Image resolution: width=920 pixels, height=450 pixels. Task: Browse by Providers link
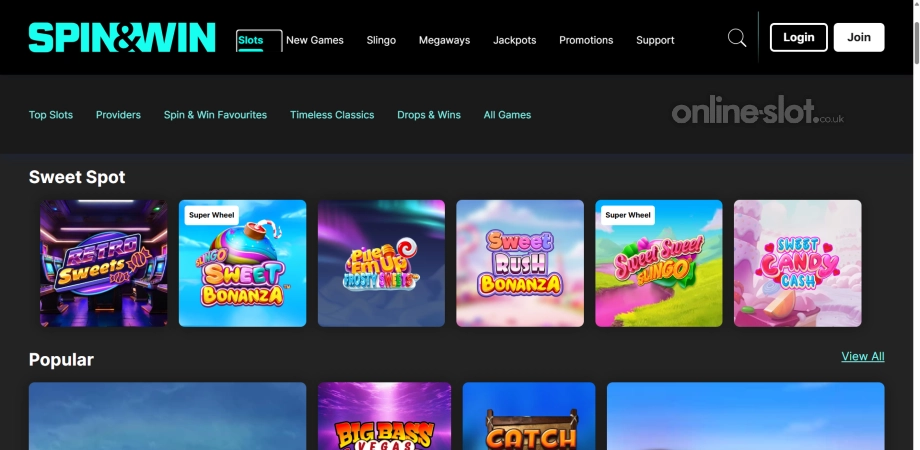[x=119, y=115]
